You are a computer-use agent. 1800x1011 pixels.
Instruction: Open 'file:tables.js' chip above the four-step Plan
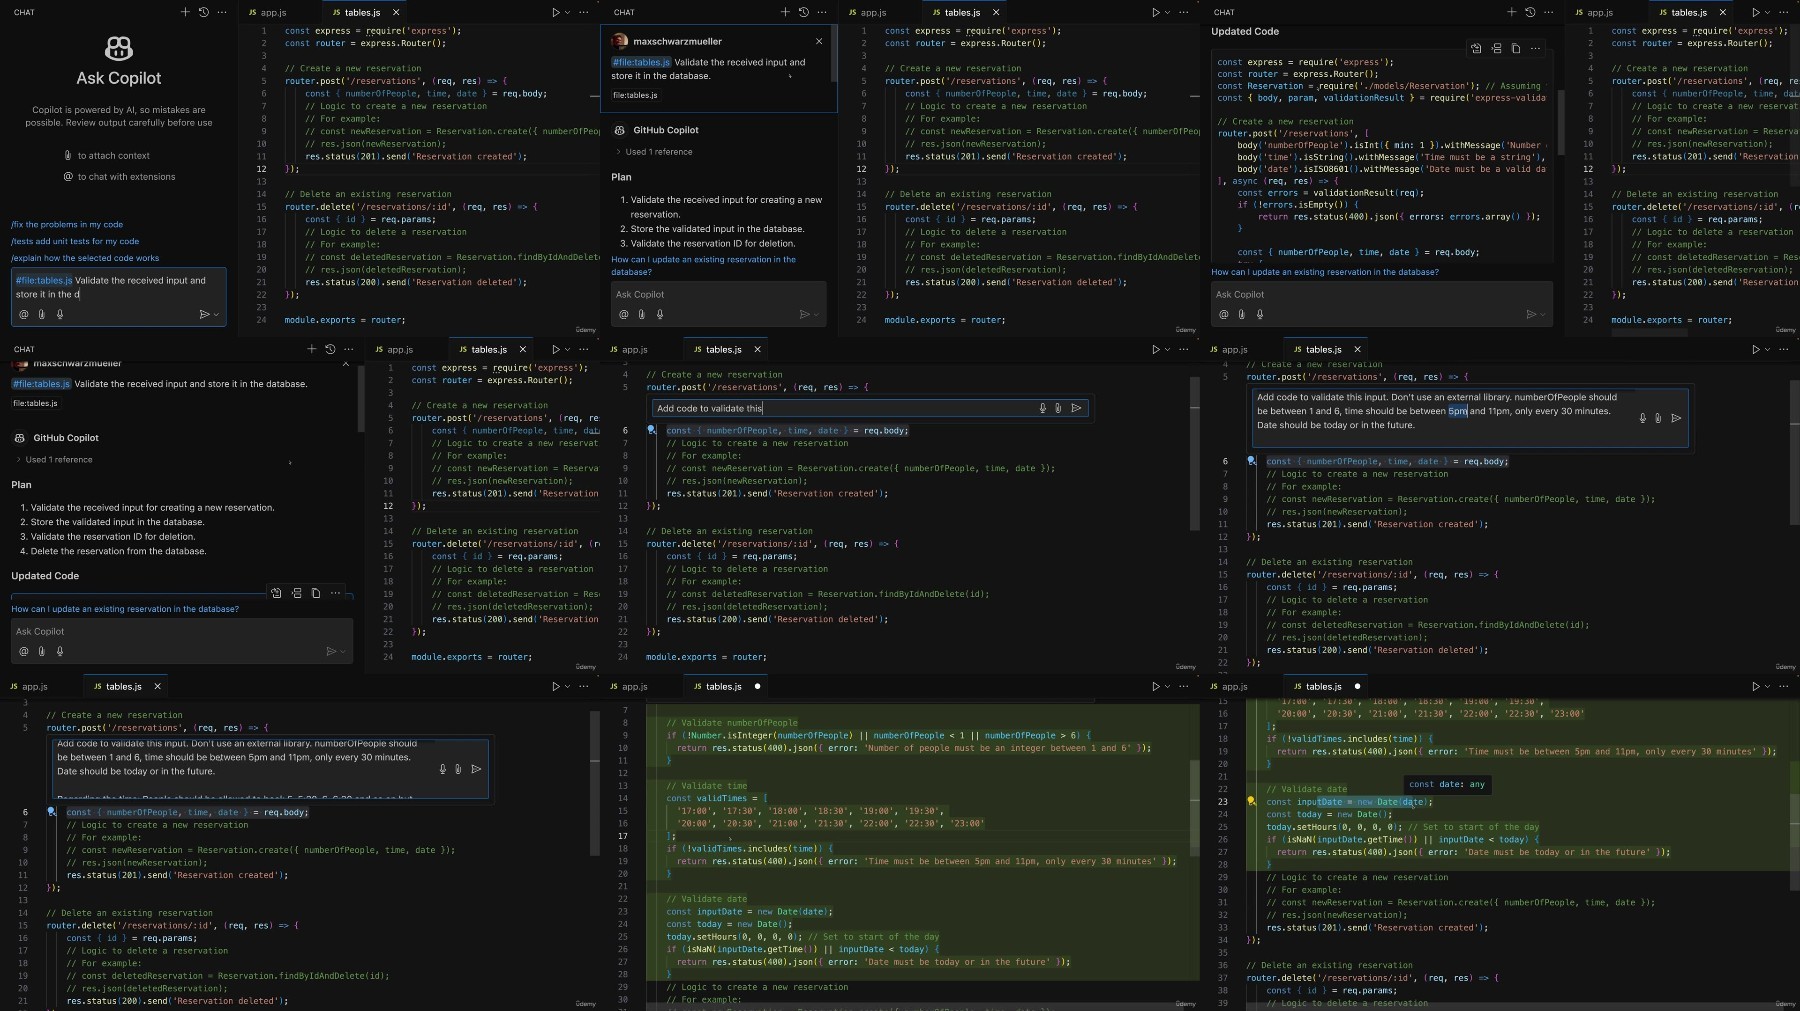[x=35, y=403]
